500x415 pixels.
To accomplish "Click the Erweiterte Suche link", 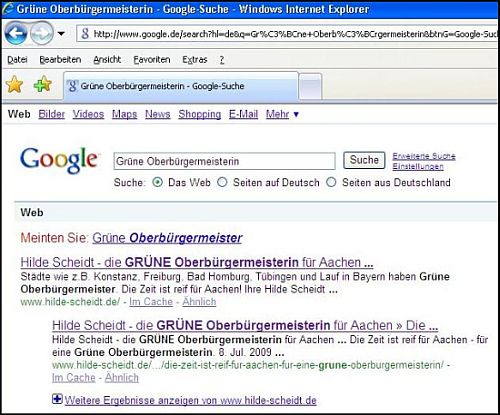I will [x=424, y=156].
